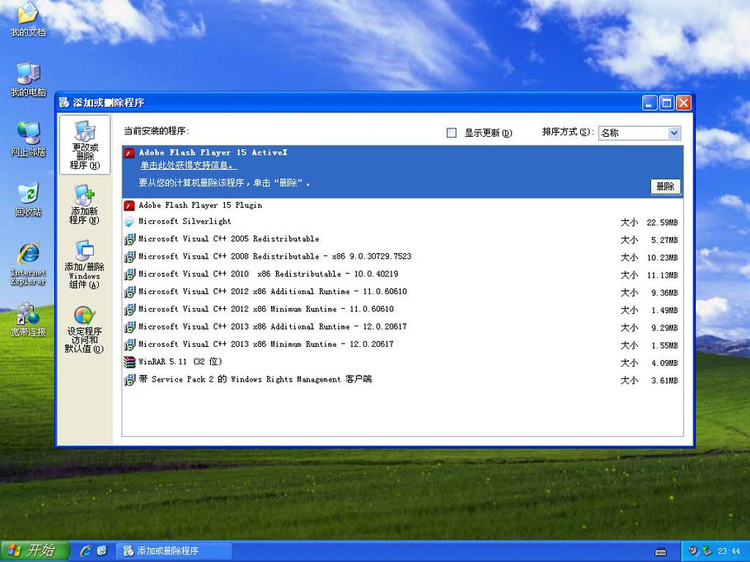The width and height of the screenshot is (750, 562).
Task: Click the 4.09MB size value for WinRAR
Action: coord(664,363)
